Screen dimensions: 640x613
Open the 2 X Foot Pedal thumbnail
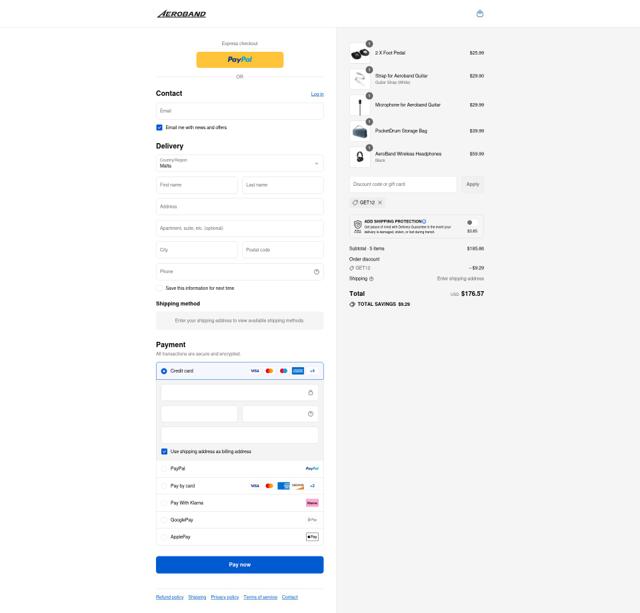[360, 53]
